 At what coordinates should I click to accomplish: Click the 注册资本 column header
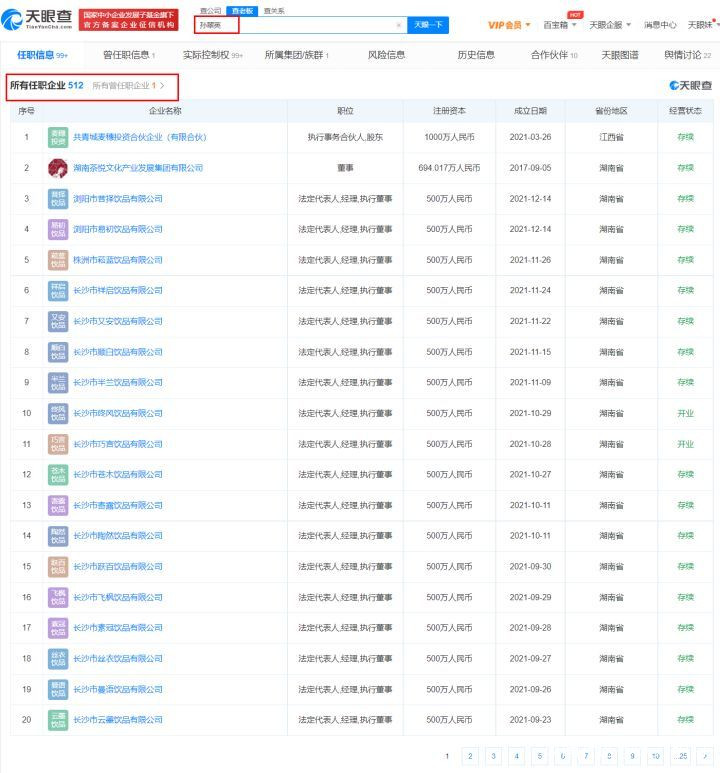449,111
